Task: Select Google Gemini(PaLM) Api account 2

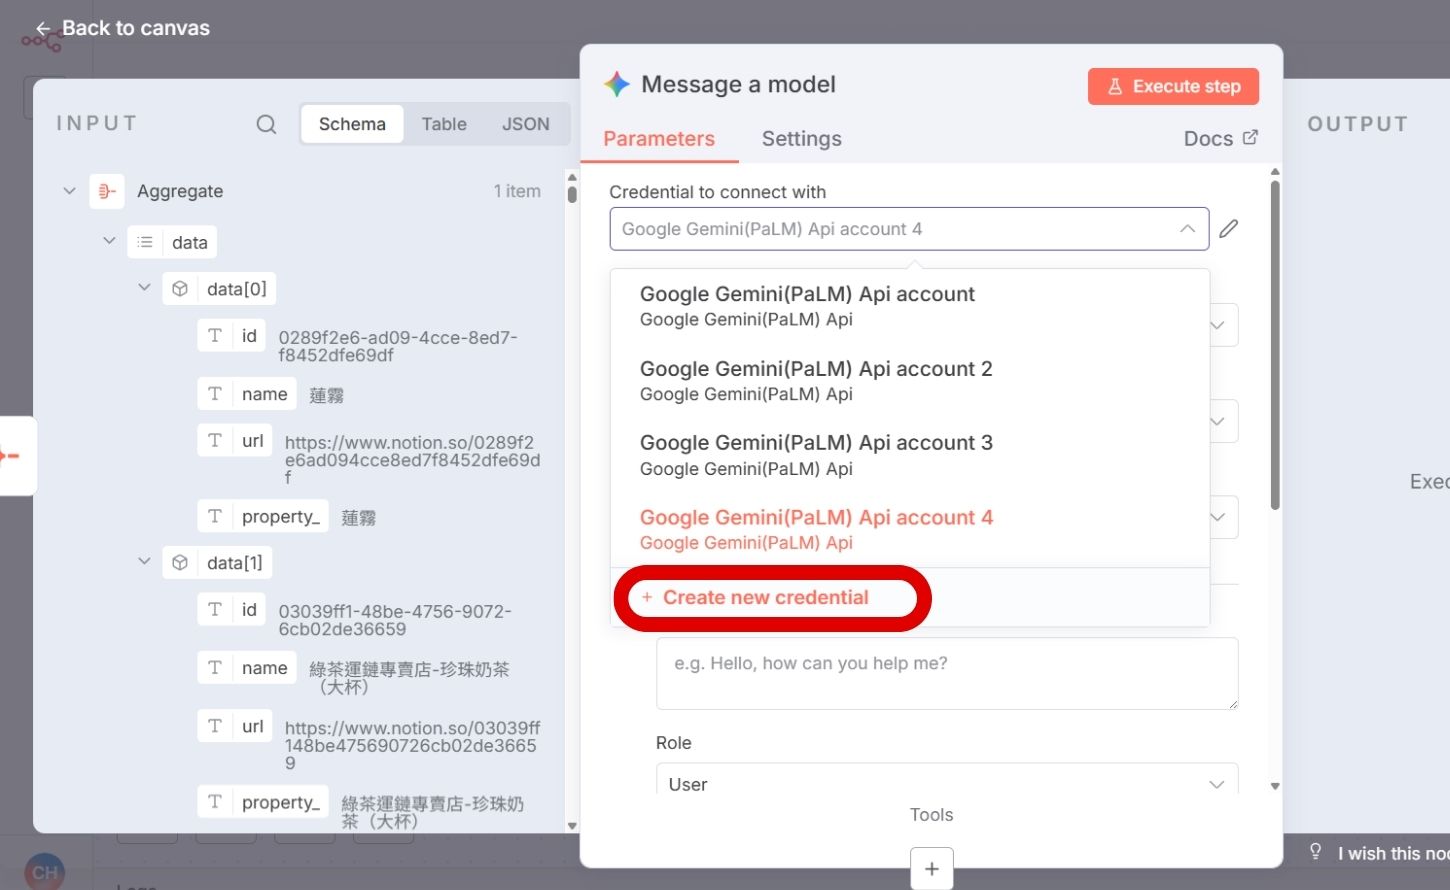Action: [x=816, y=368]
